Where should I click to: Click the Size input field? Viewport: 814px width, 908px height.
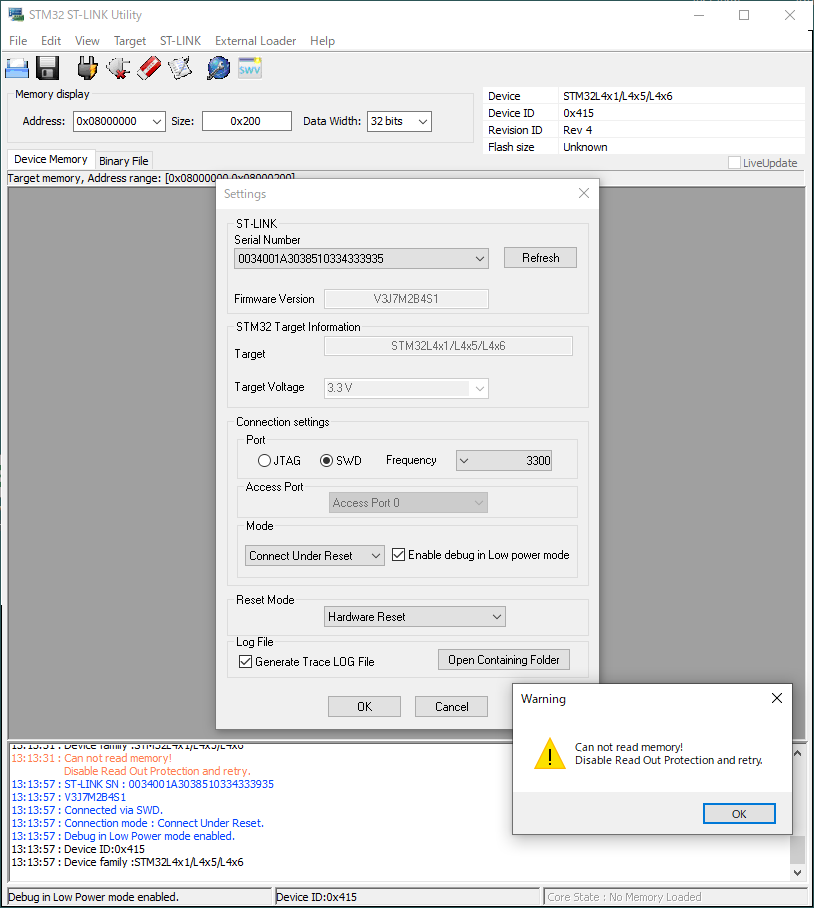pyautogui.click(x=247, y=121)
